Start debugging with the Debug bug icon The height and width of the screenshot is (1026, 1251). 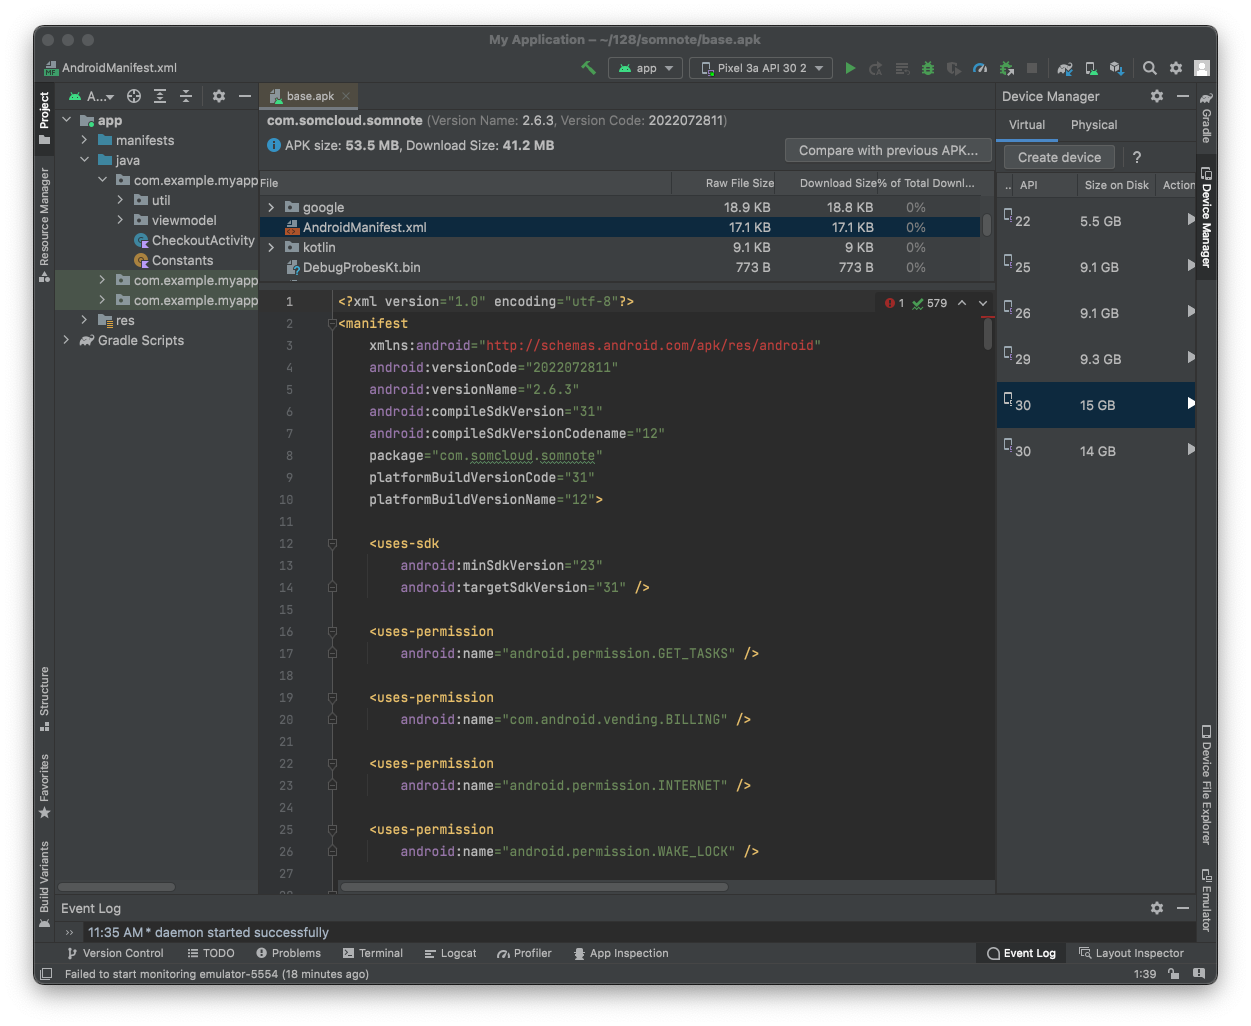(928, 68)
